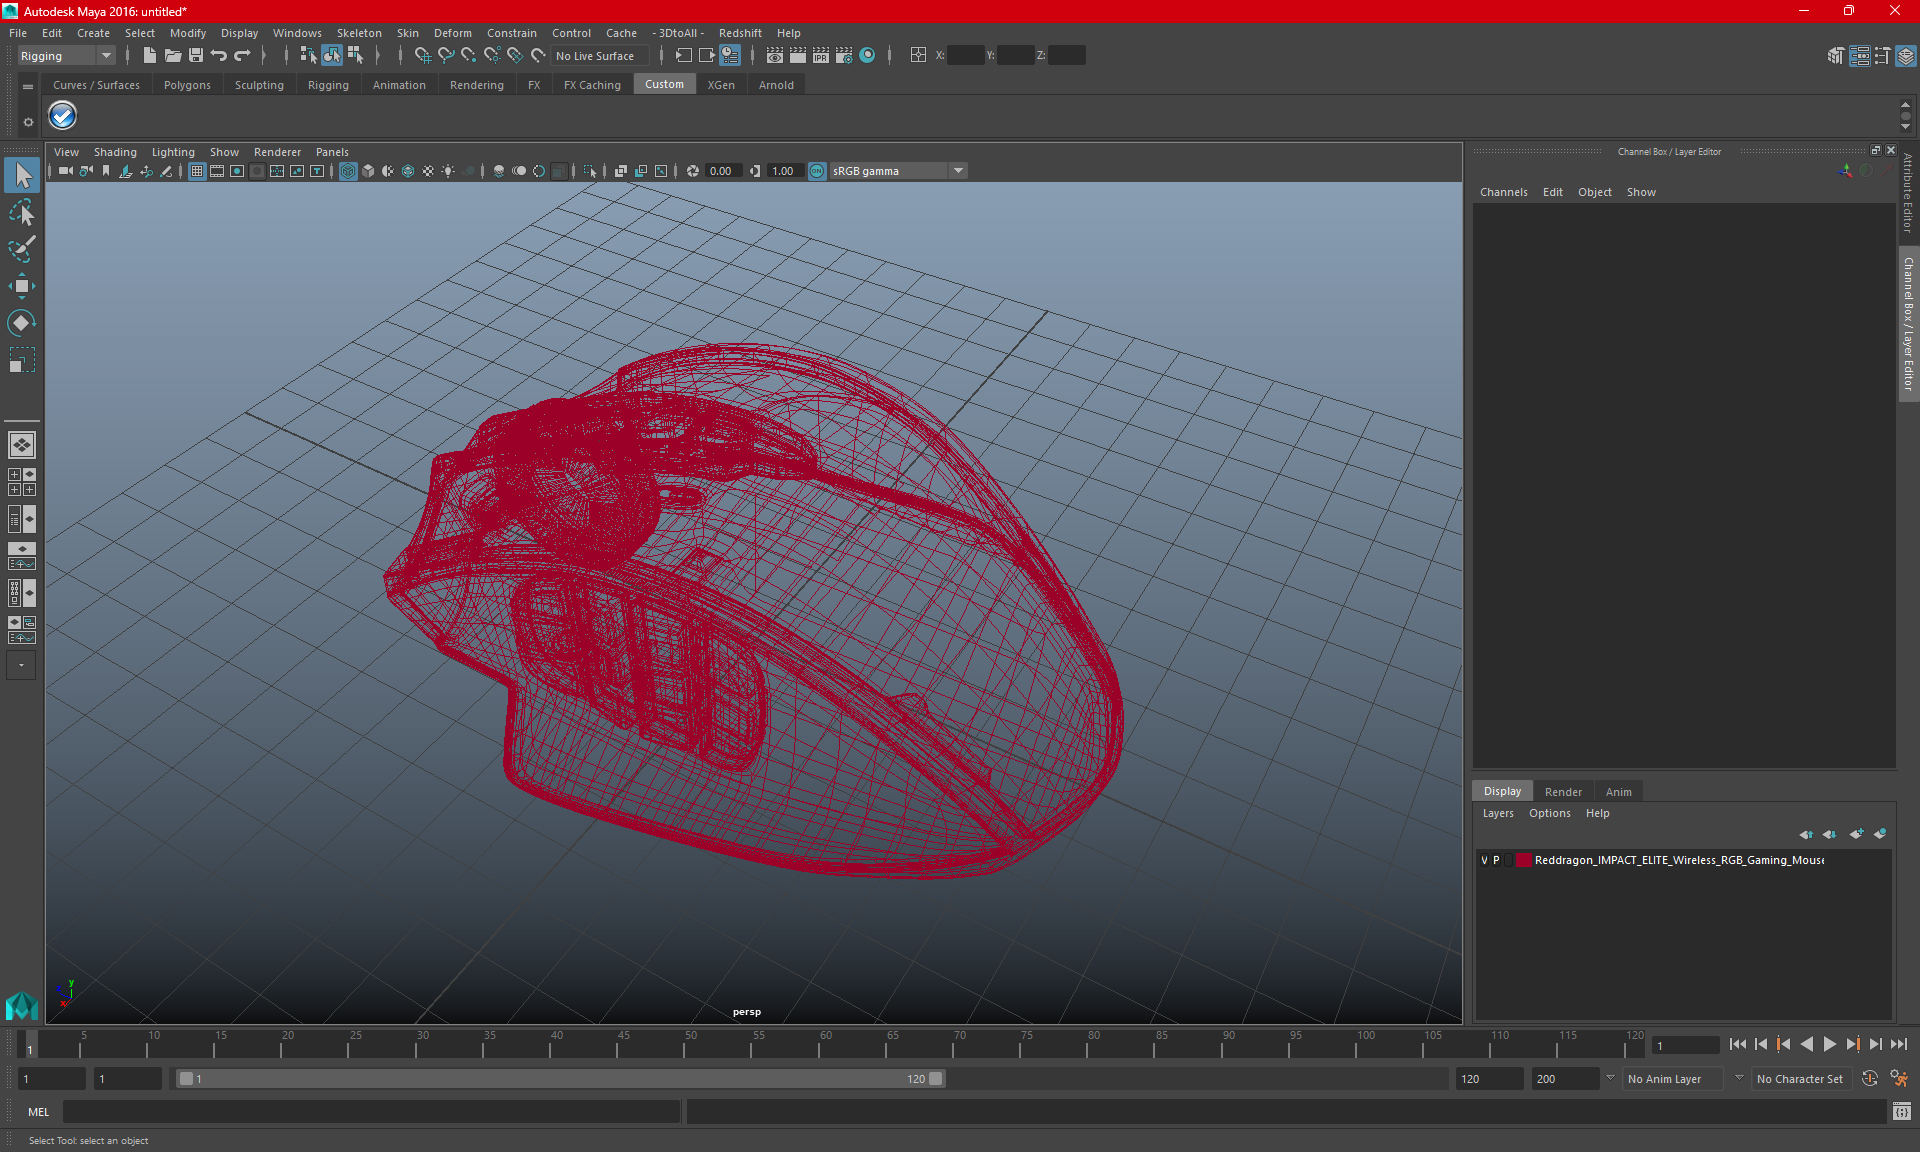Open Render settings clapperboard icon
Image resolution: width=1920 pixels, height=1152 pixels.
pos(843,56)
